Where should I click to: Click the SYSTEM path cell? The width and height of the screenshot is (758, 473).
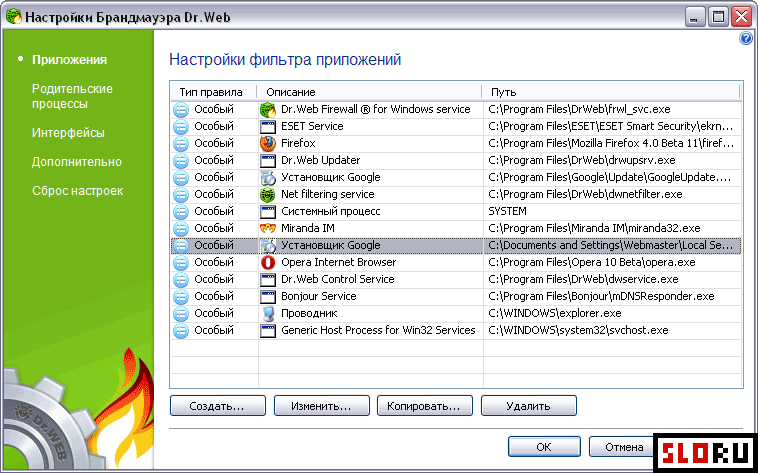pos(507,211)
